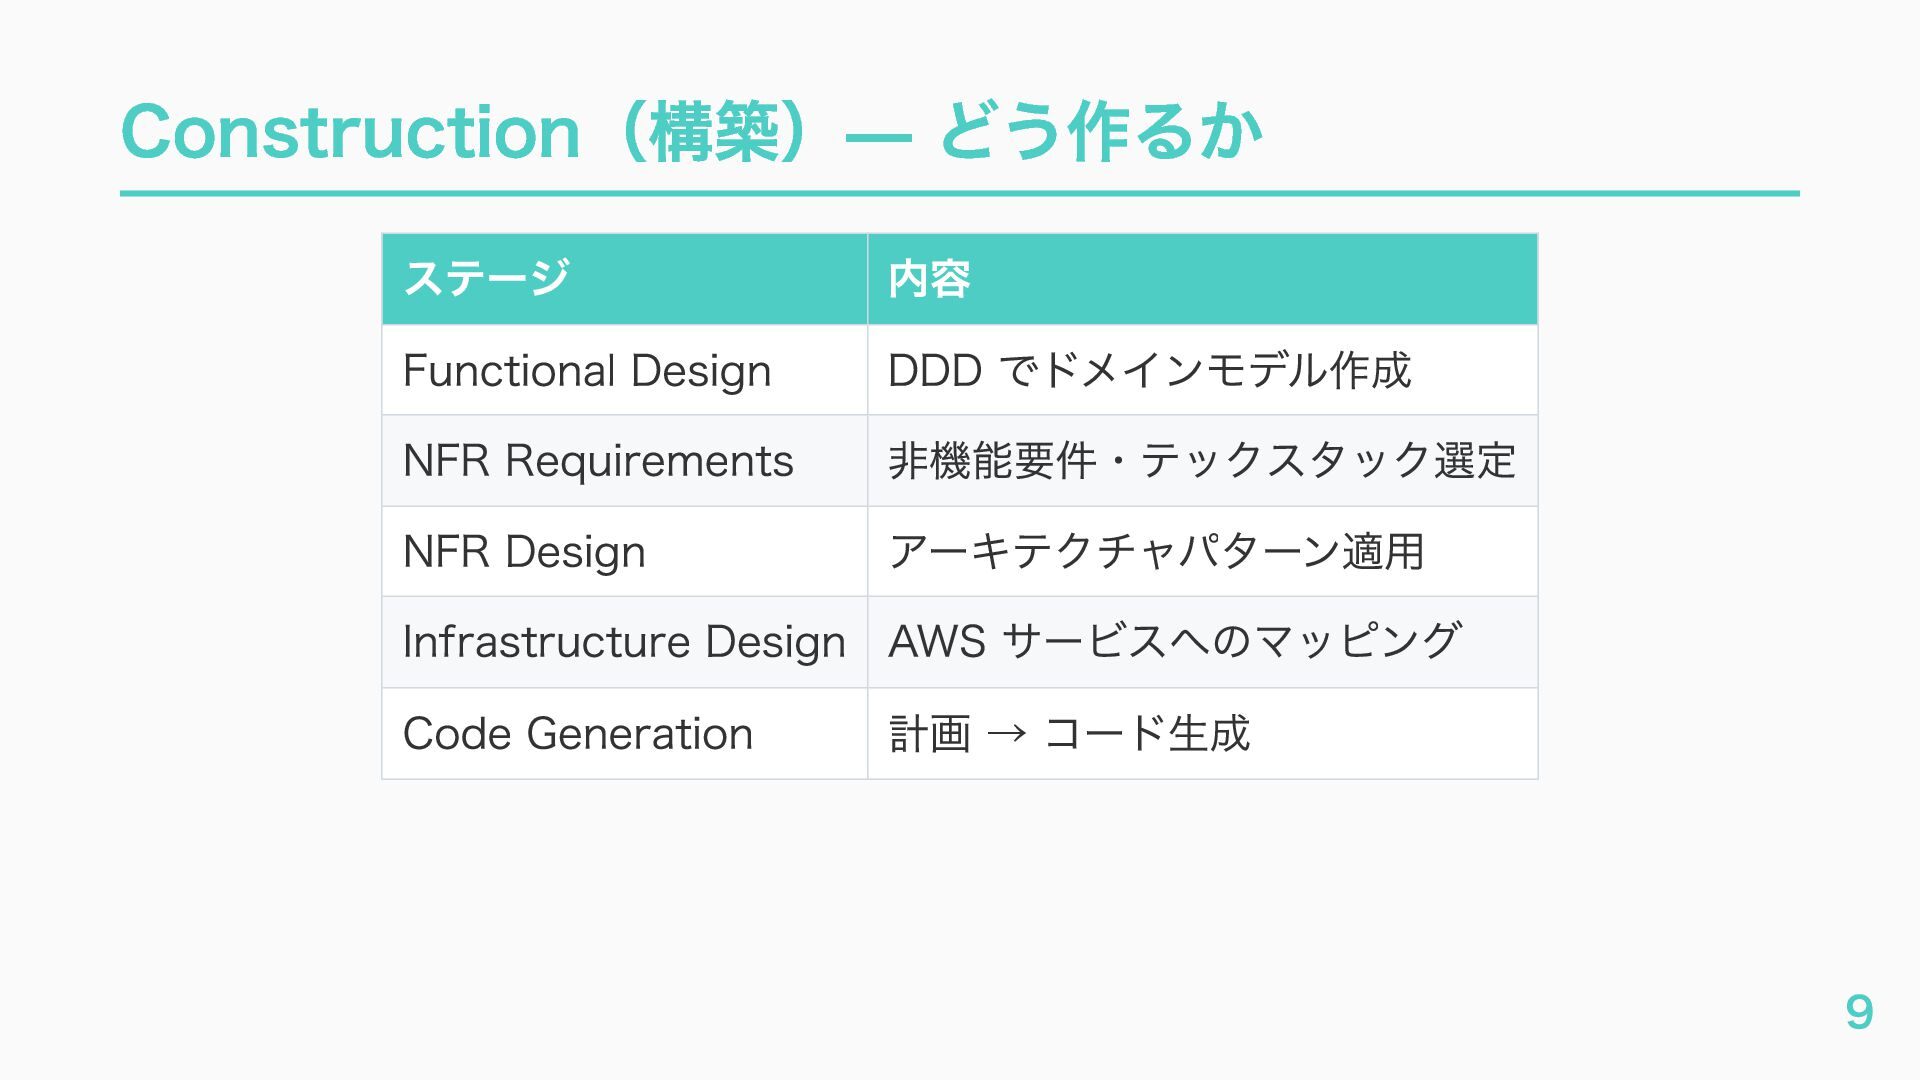The width and height of the screenshot is (1920, 1080).
Task: Click the 'どう作るか' part of the title
Action: (x=1100, y=132)
